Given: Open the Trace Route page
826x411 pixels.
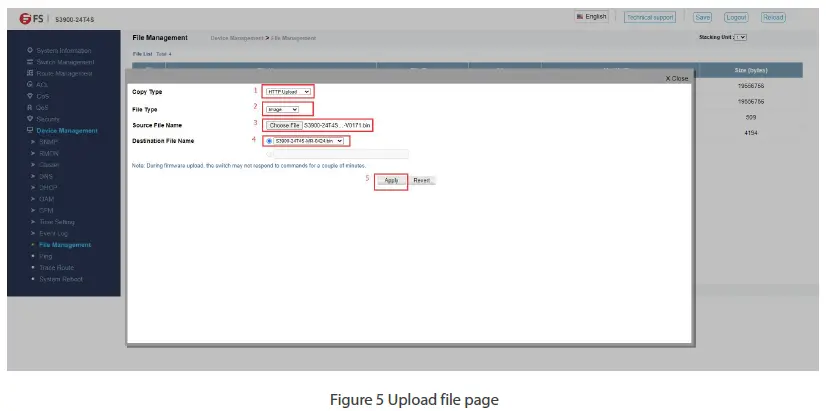Looking at the screenshot, I should pos(56,268).
